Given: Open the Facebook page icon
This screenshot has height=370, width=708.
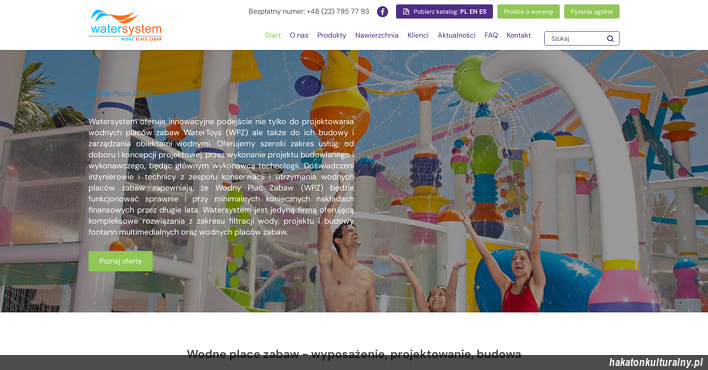Looking at the screenshot, I should [x=382, y=12].
